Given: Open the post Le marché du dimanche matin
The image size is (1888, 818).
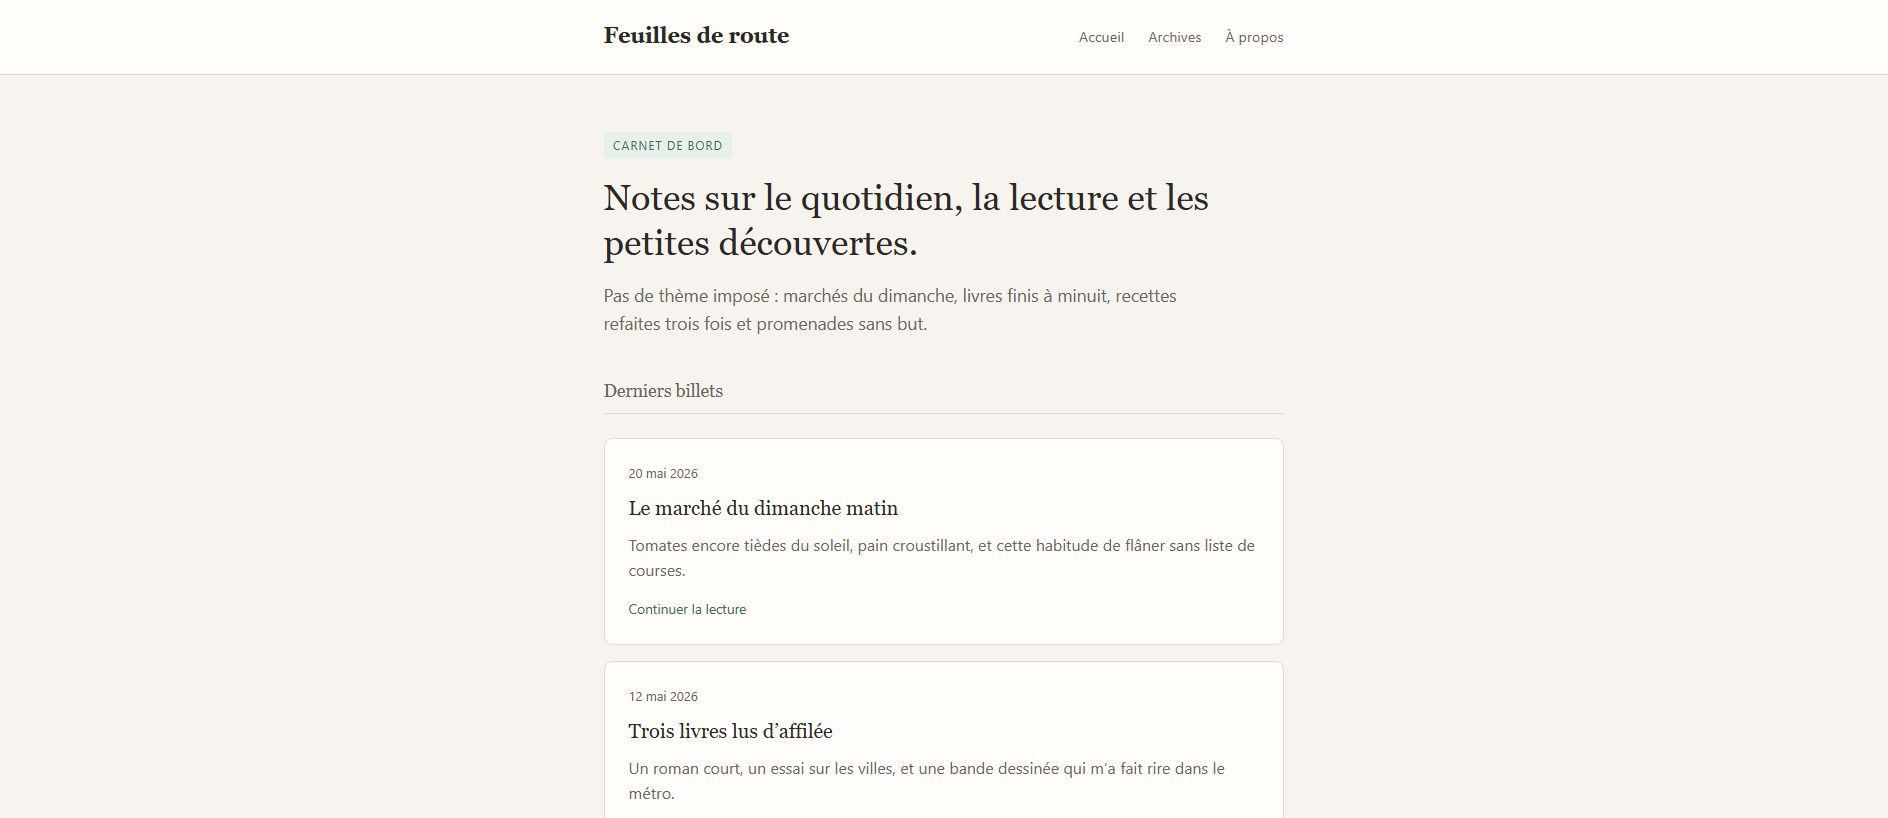Looking at the screenshot, I should [x=763, y=508].
